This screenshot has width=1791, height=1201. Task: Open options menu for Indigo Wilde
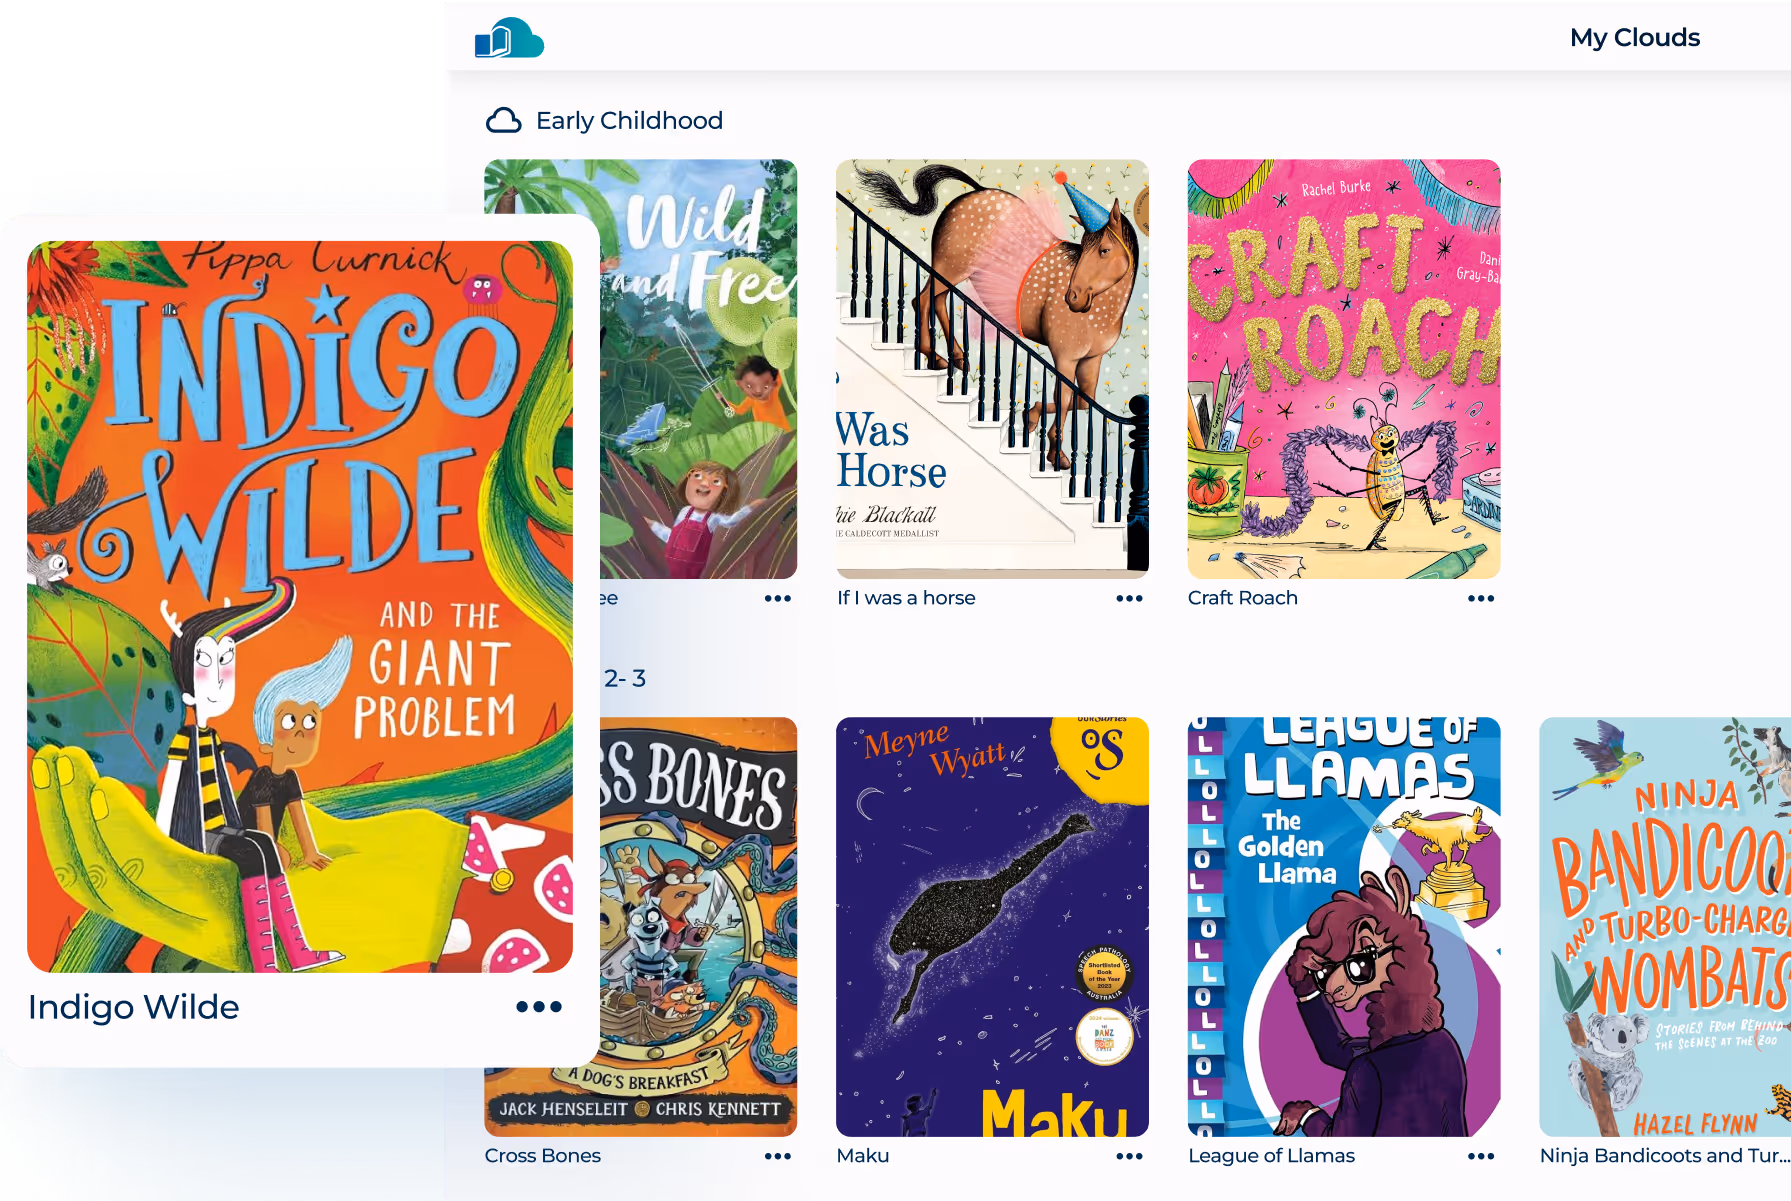tap(539, 1007)
